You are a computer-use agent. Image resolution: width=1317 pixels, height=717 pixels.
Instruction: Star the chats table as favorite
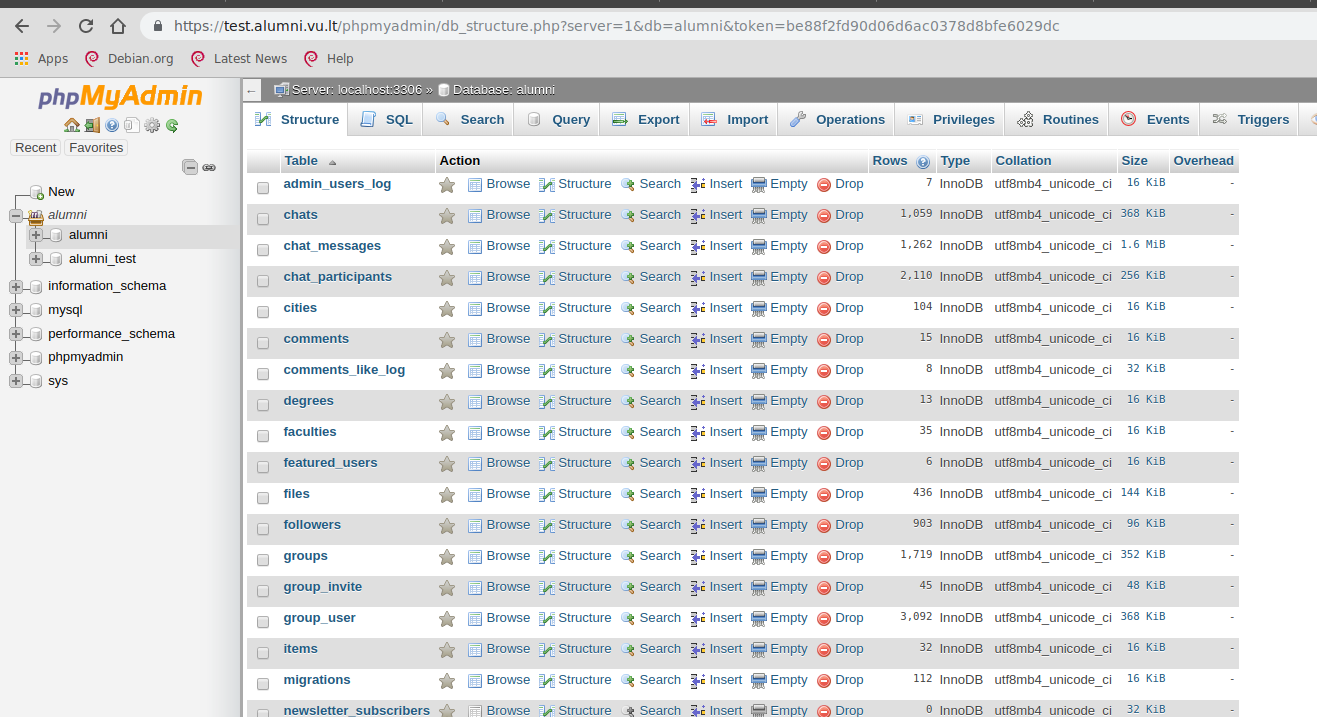click(x=447, y=216)
